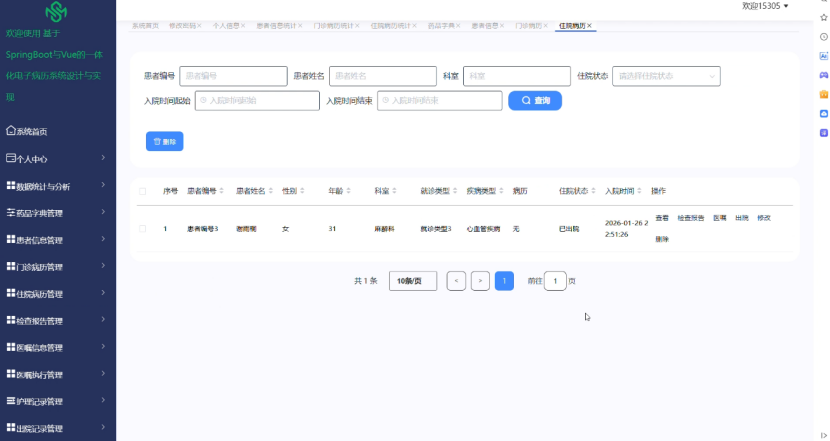Click 出院 in the operations column
Viewport: 830px width, 441px height.
(x=742, y=218)
